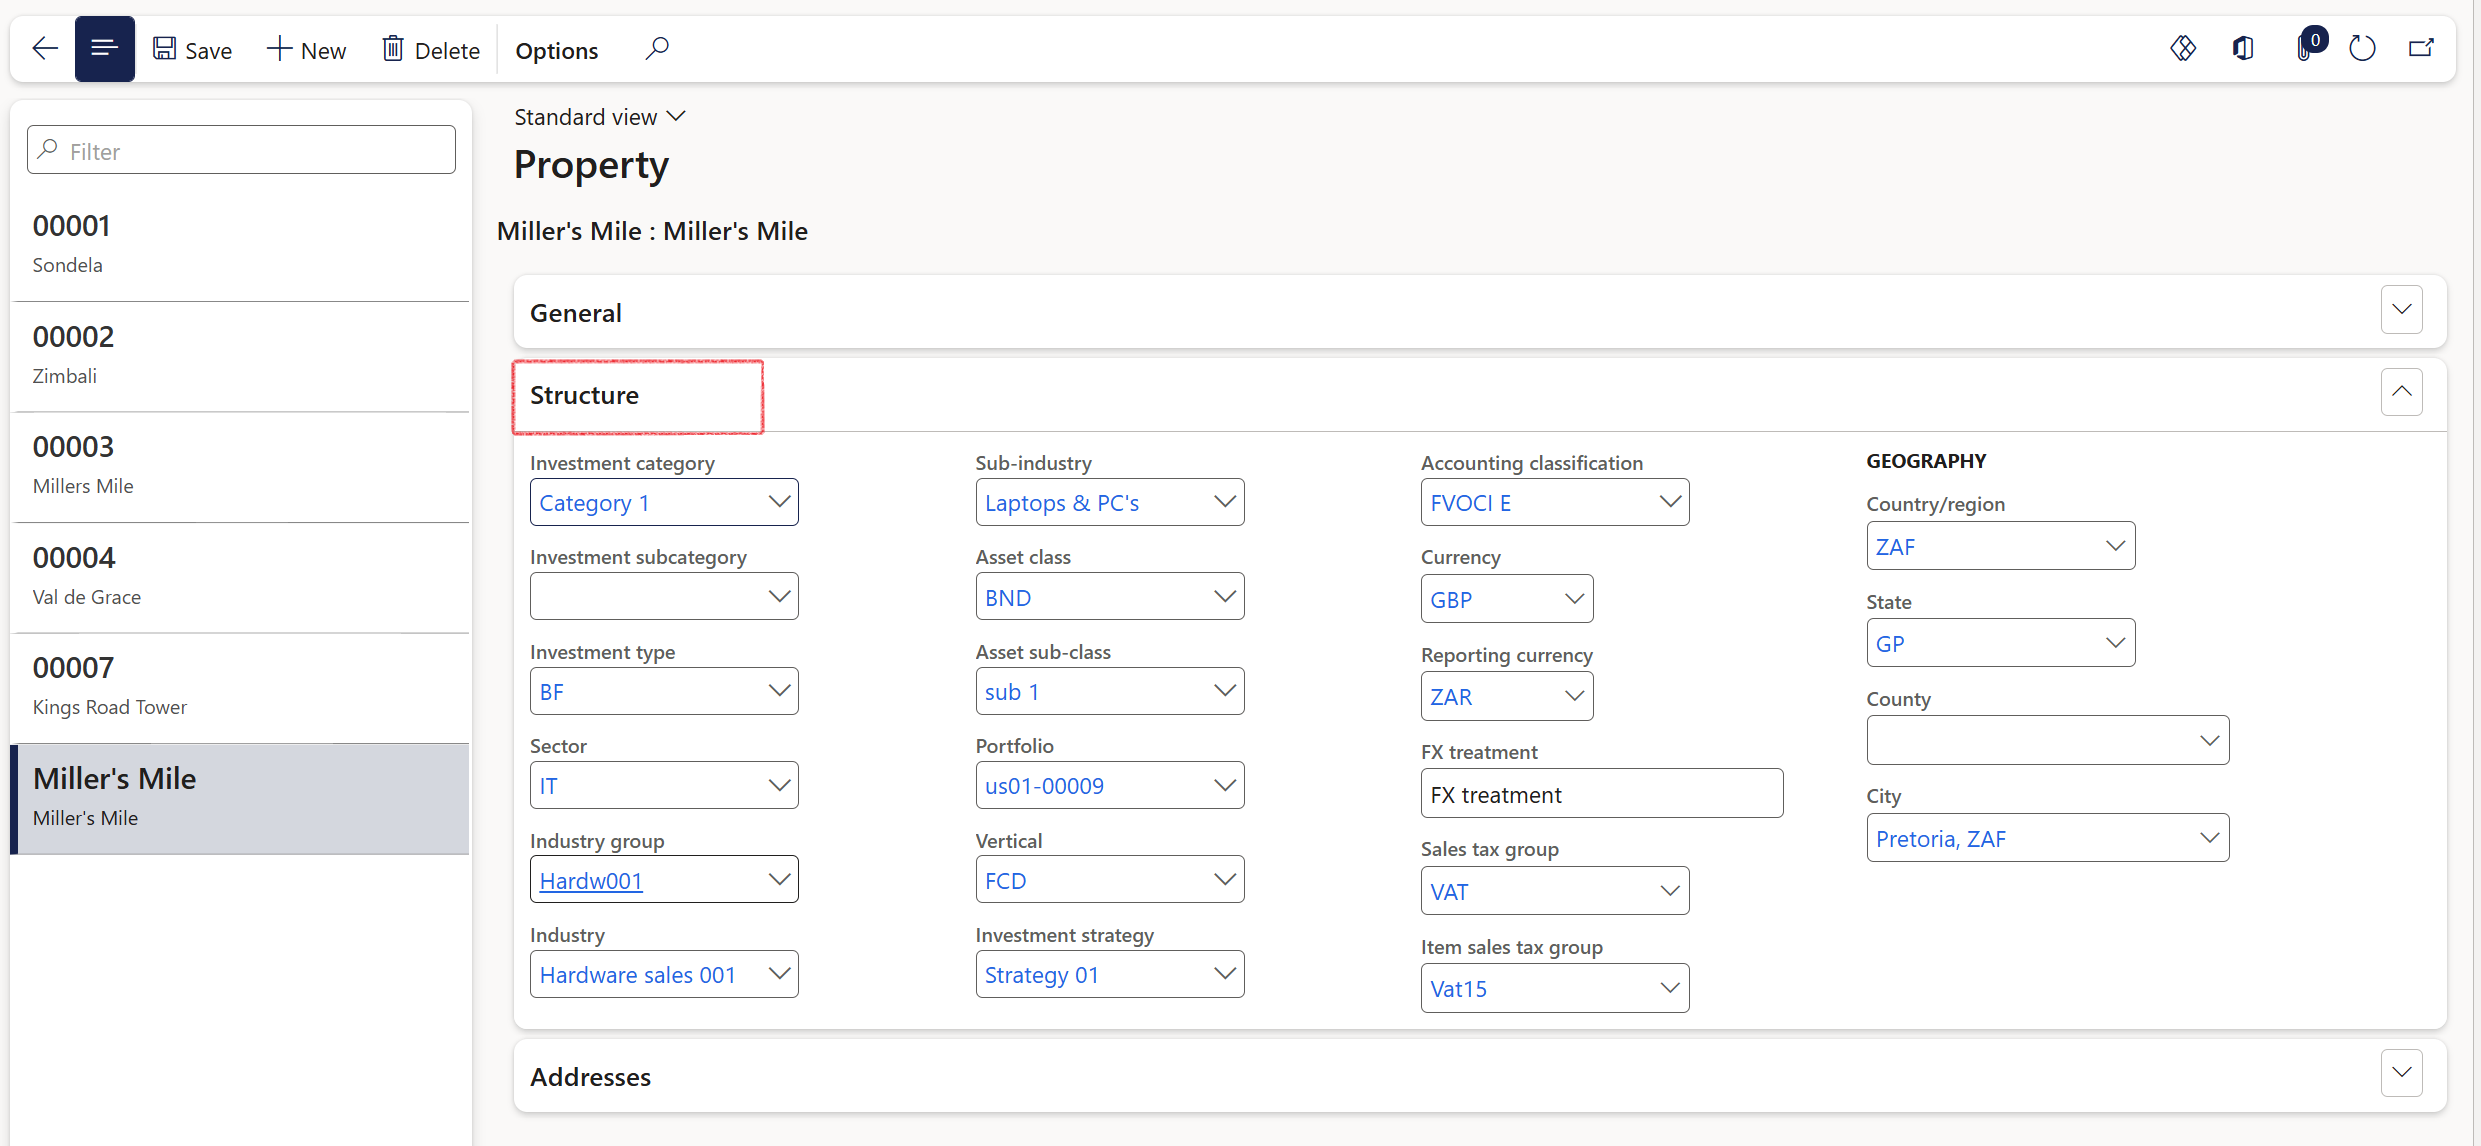Save the property record
Image resolution: width=2481 pixels, height=1146 pixels.
point(192,50)
